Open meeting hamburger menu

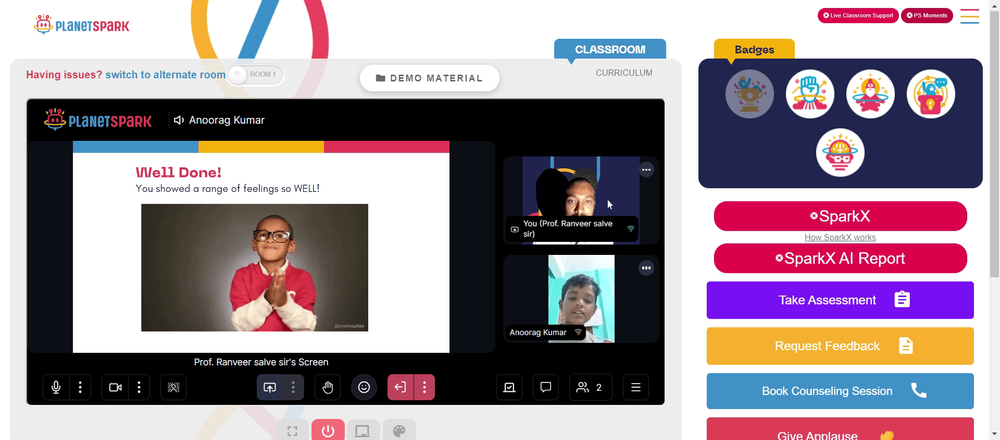[636, 387]
